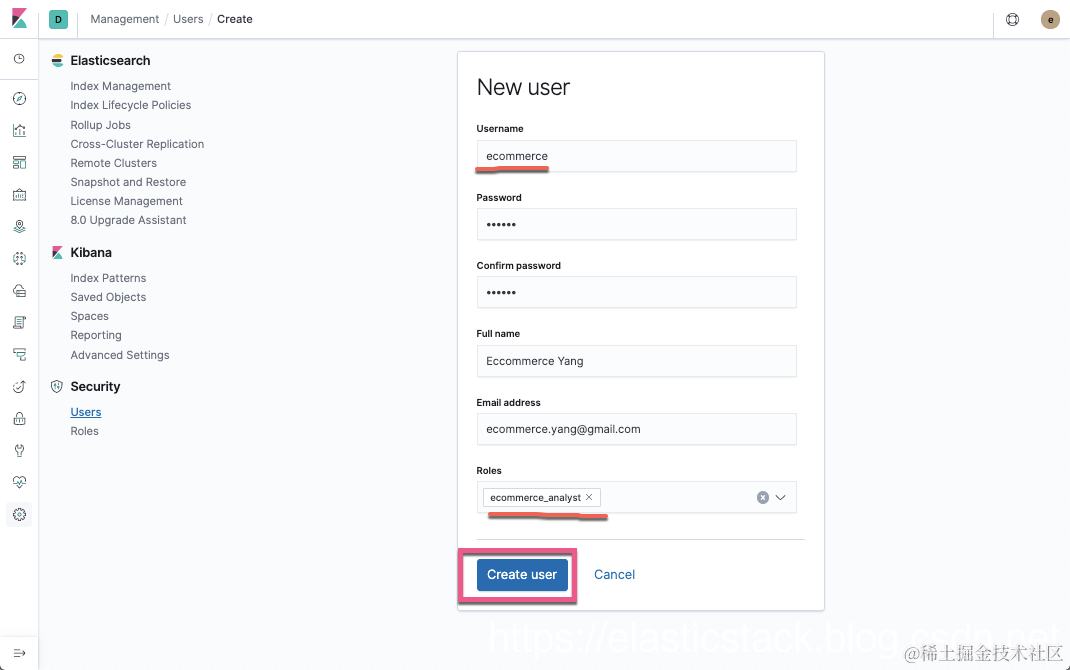Viewport: 1070px width, 670px height.
Task: Open License Management
Action: coord(126,201)
